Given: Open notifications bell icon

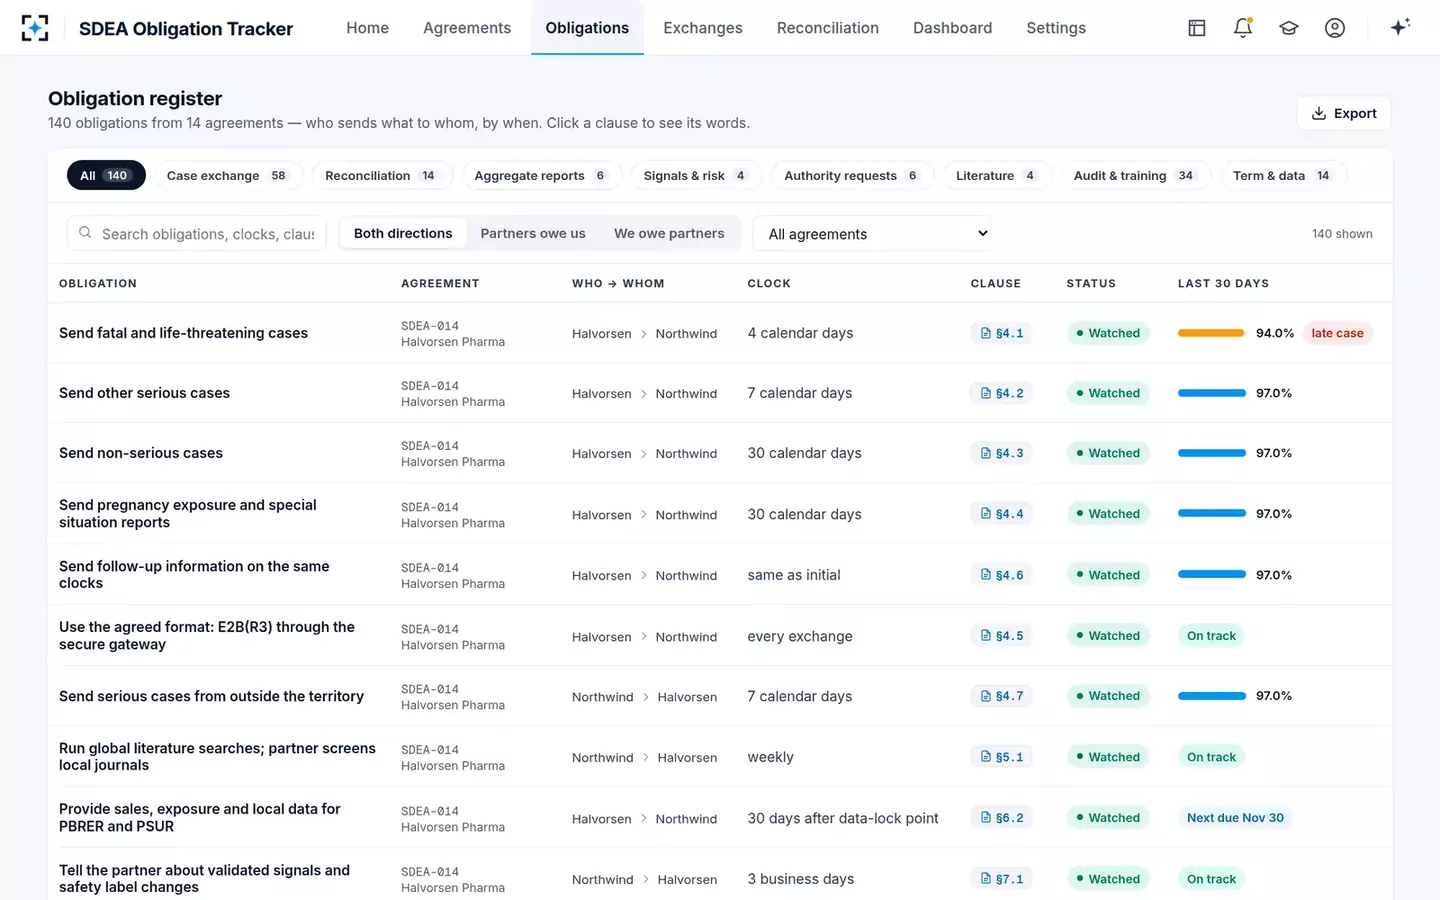Looking at the screenshot, I should 1243,28.
